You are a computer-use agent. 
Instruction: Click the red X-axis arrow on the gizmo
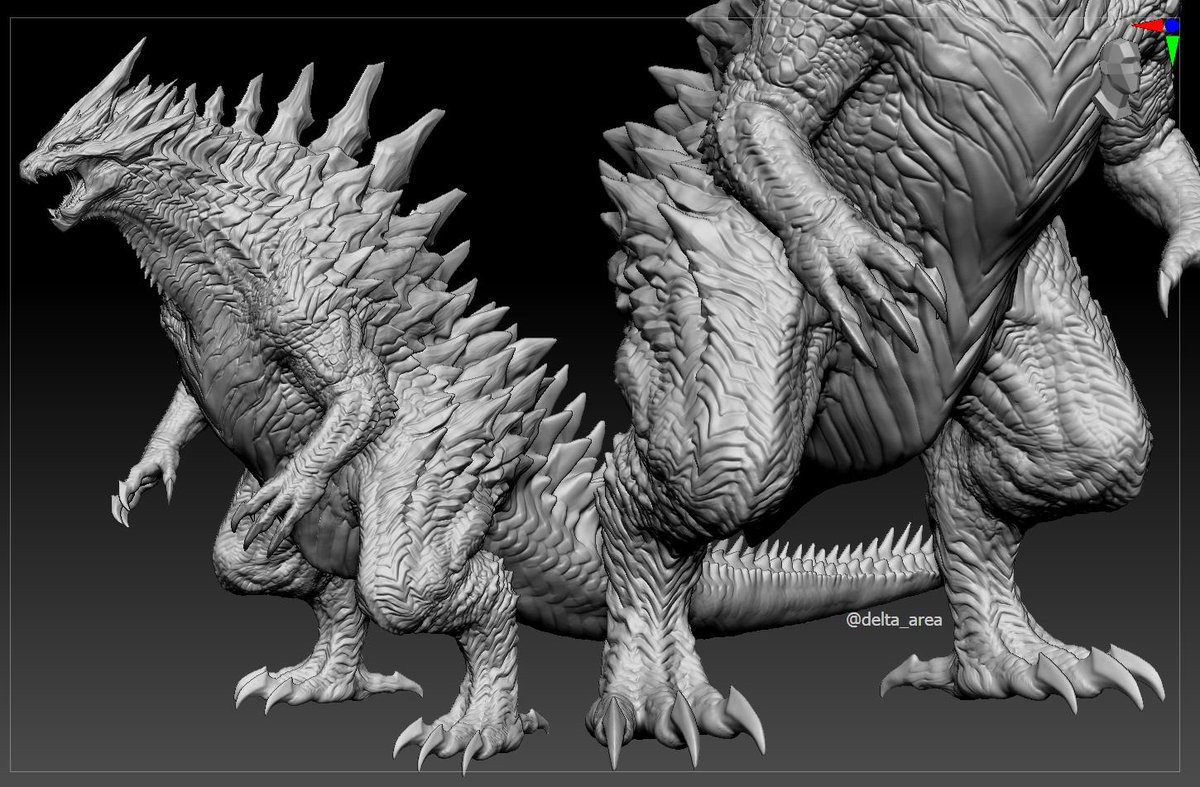tap(1148, 26)
